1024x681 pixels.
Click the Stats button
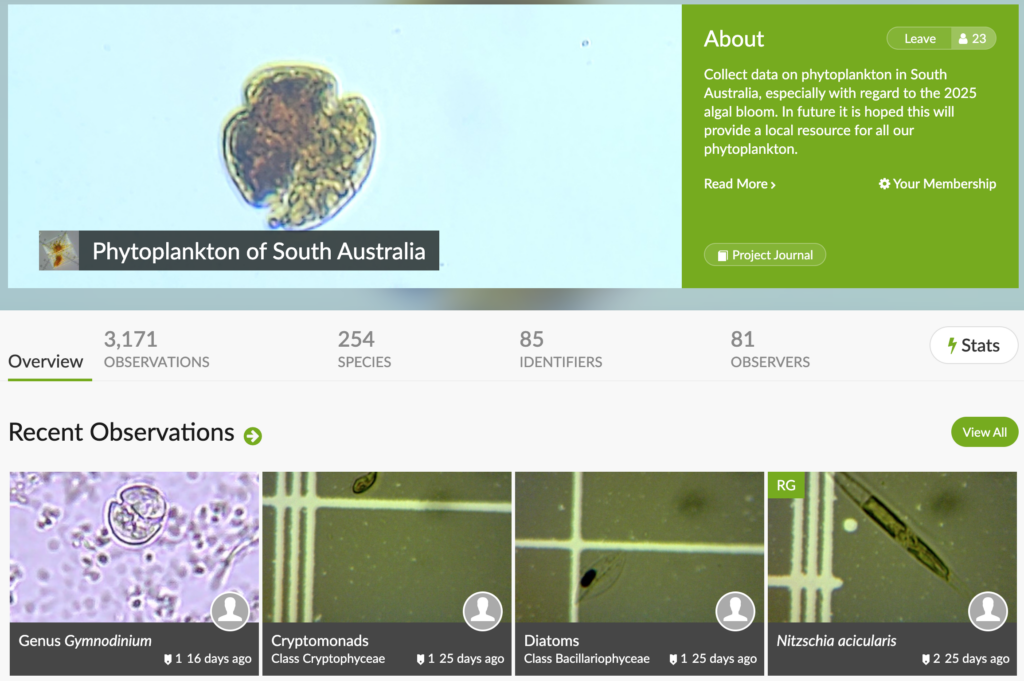coord(973,345)
